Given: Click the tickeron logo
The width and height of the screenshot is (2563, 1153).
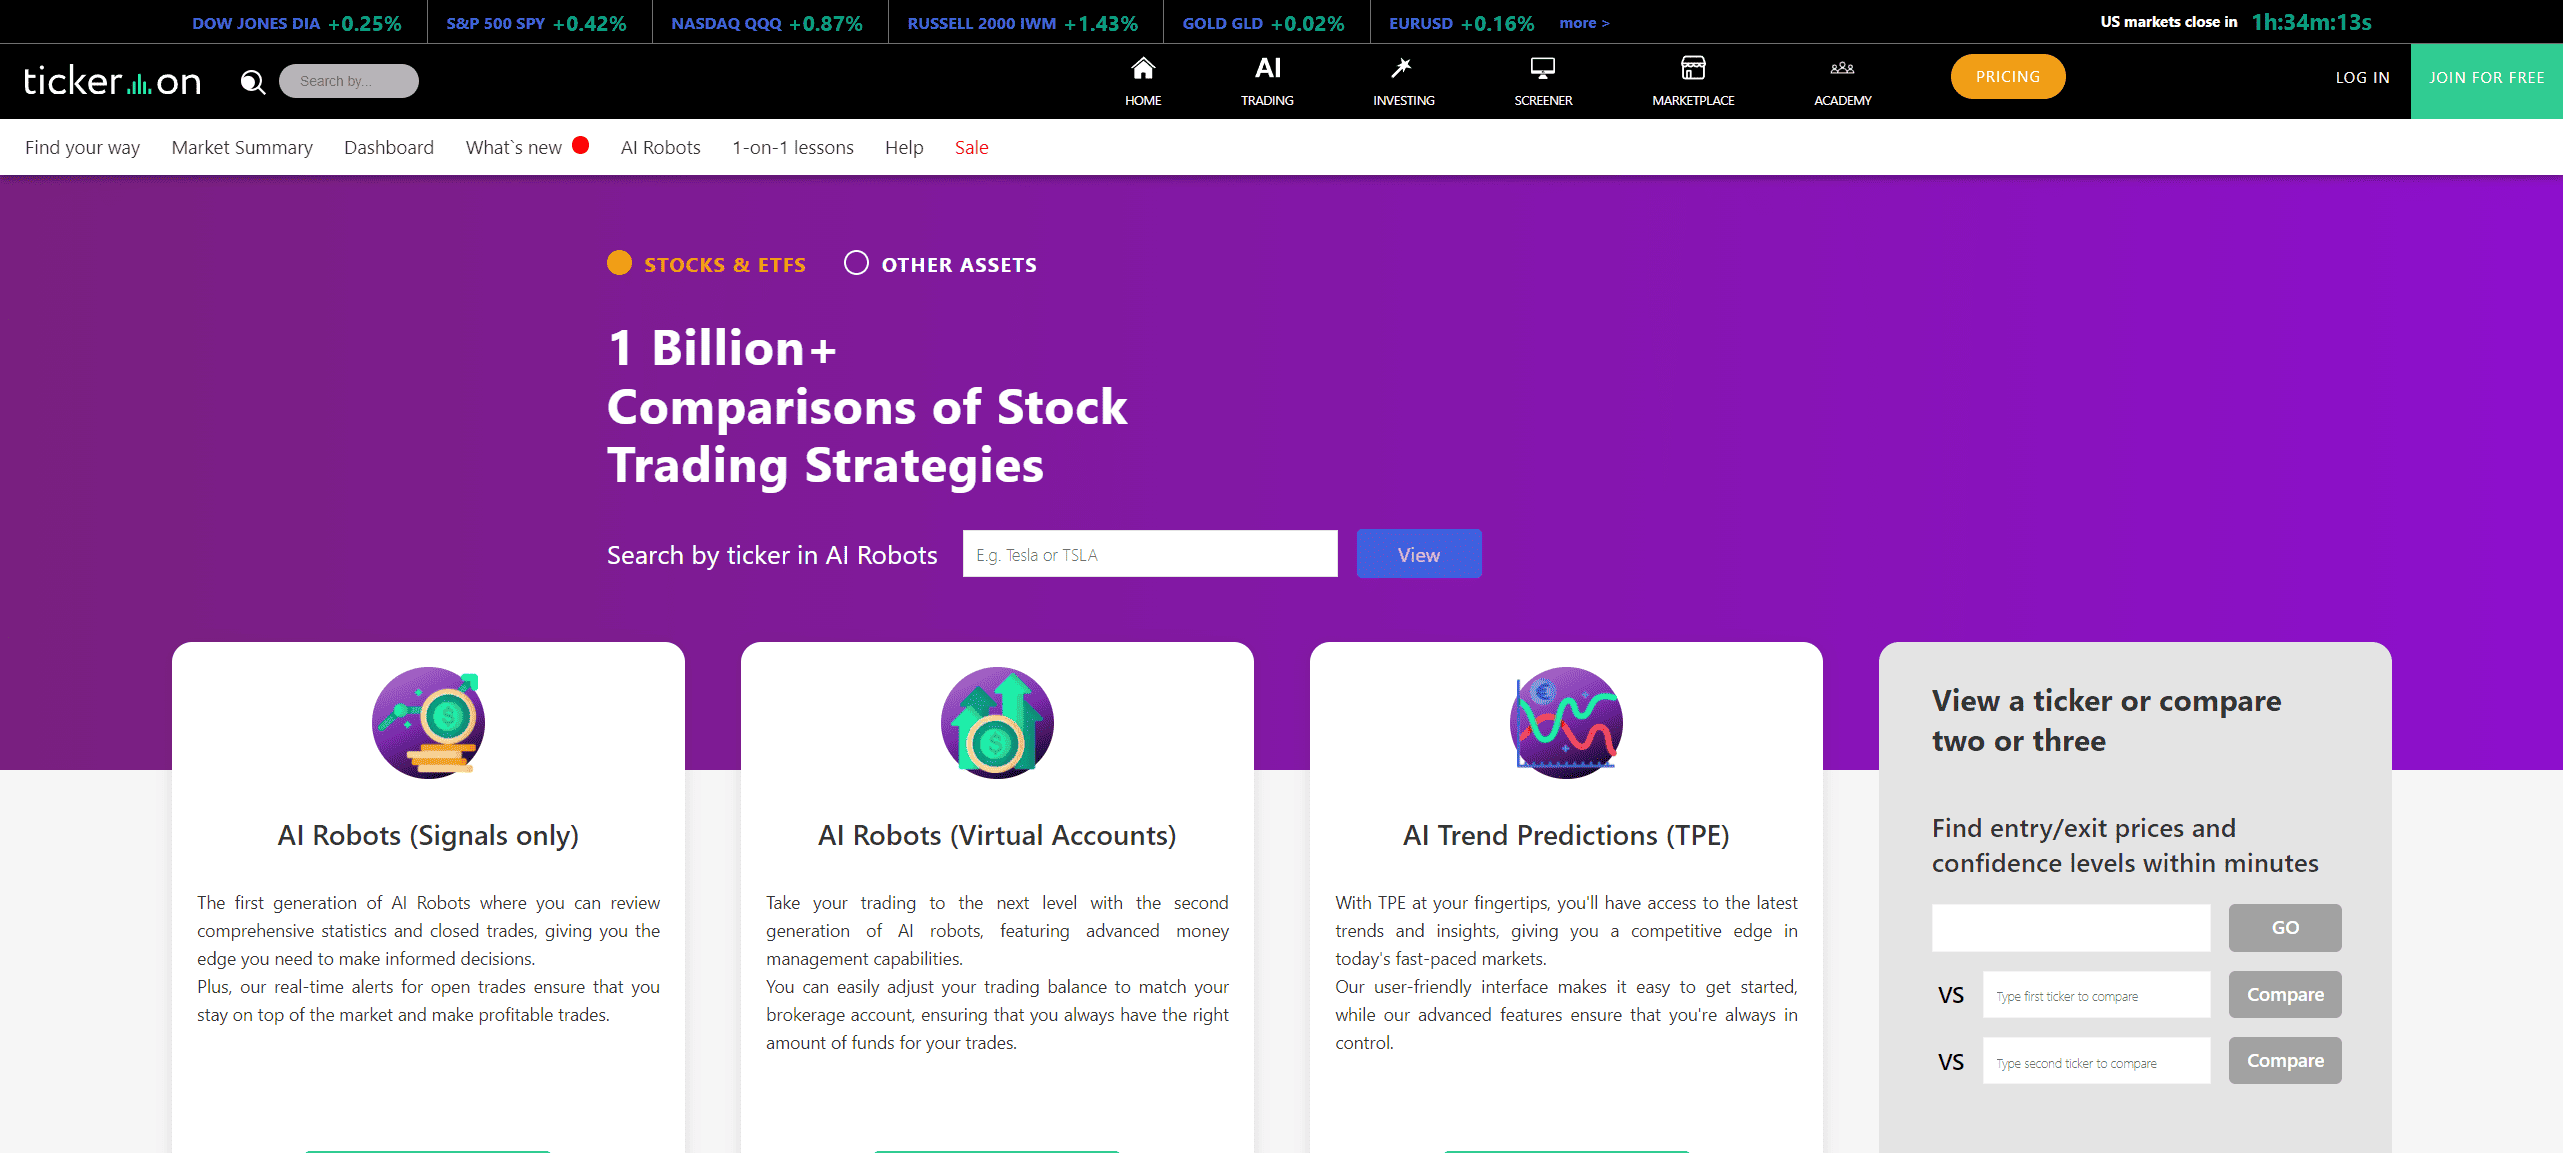Looking at the screenshot, I should (x=112, y=81).
